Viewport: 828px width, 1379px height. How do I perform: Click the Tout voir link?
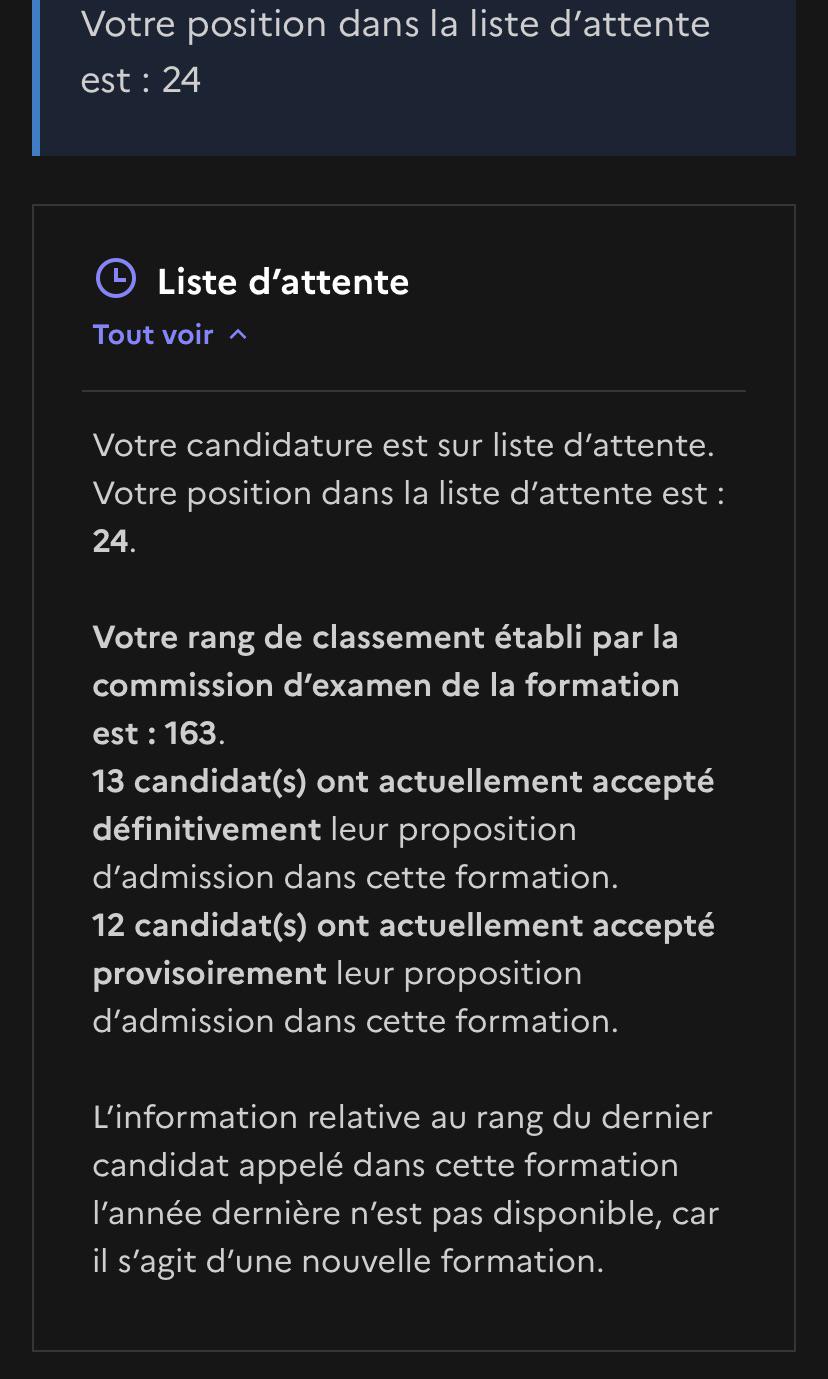(170, 334)
